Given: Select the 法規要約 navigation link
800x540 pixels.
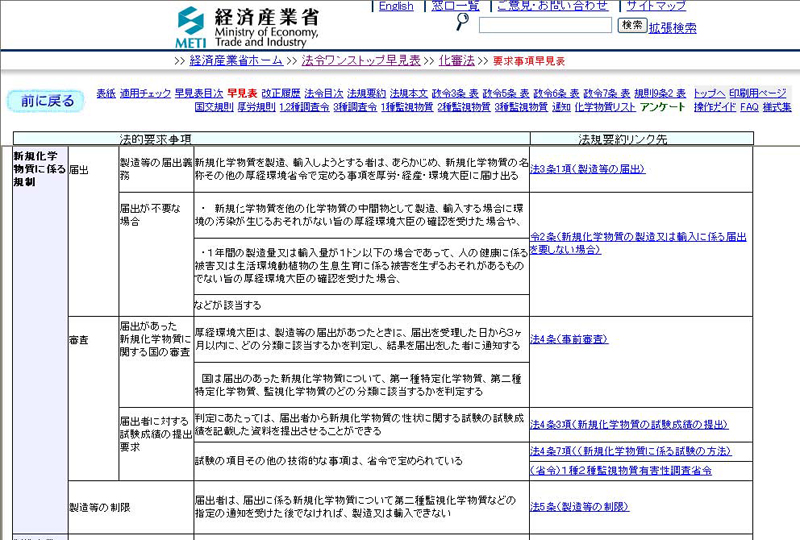Looking at the screenshot, I should 366,93.
